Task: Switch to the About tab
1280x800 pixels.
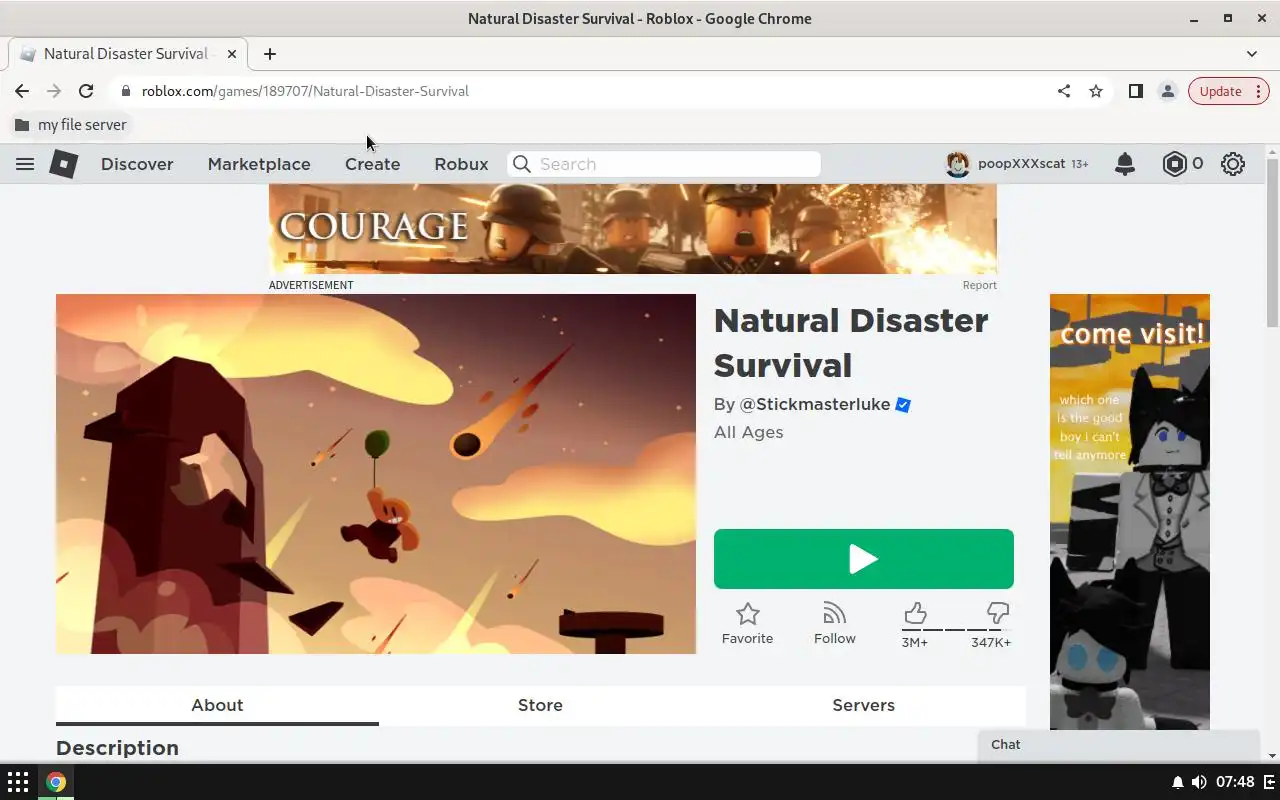Action: click(x=217, y=705)
